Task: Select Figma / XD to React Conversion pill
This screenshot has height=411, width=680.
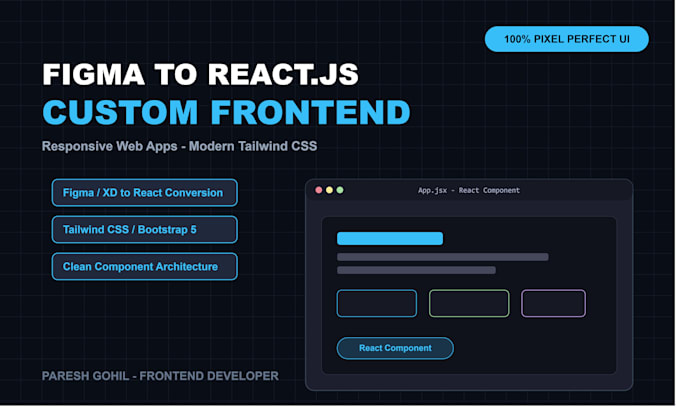Action: tap(144, 192)
